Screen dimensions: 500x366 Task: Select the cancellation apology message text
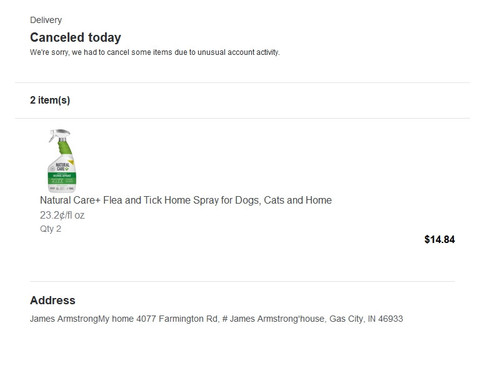tap(155, 52)
